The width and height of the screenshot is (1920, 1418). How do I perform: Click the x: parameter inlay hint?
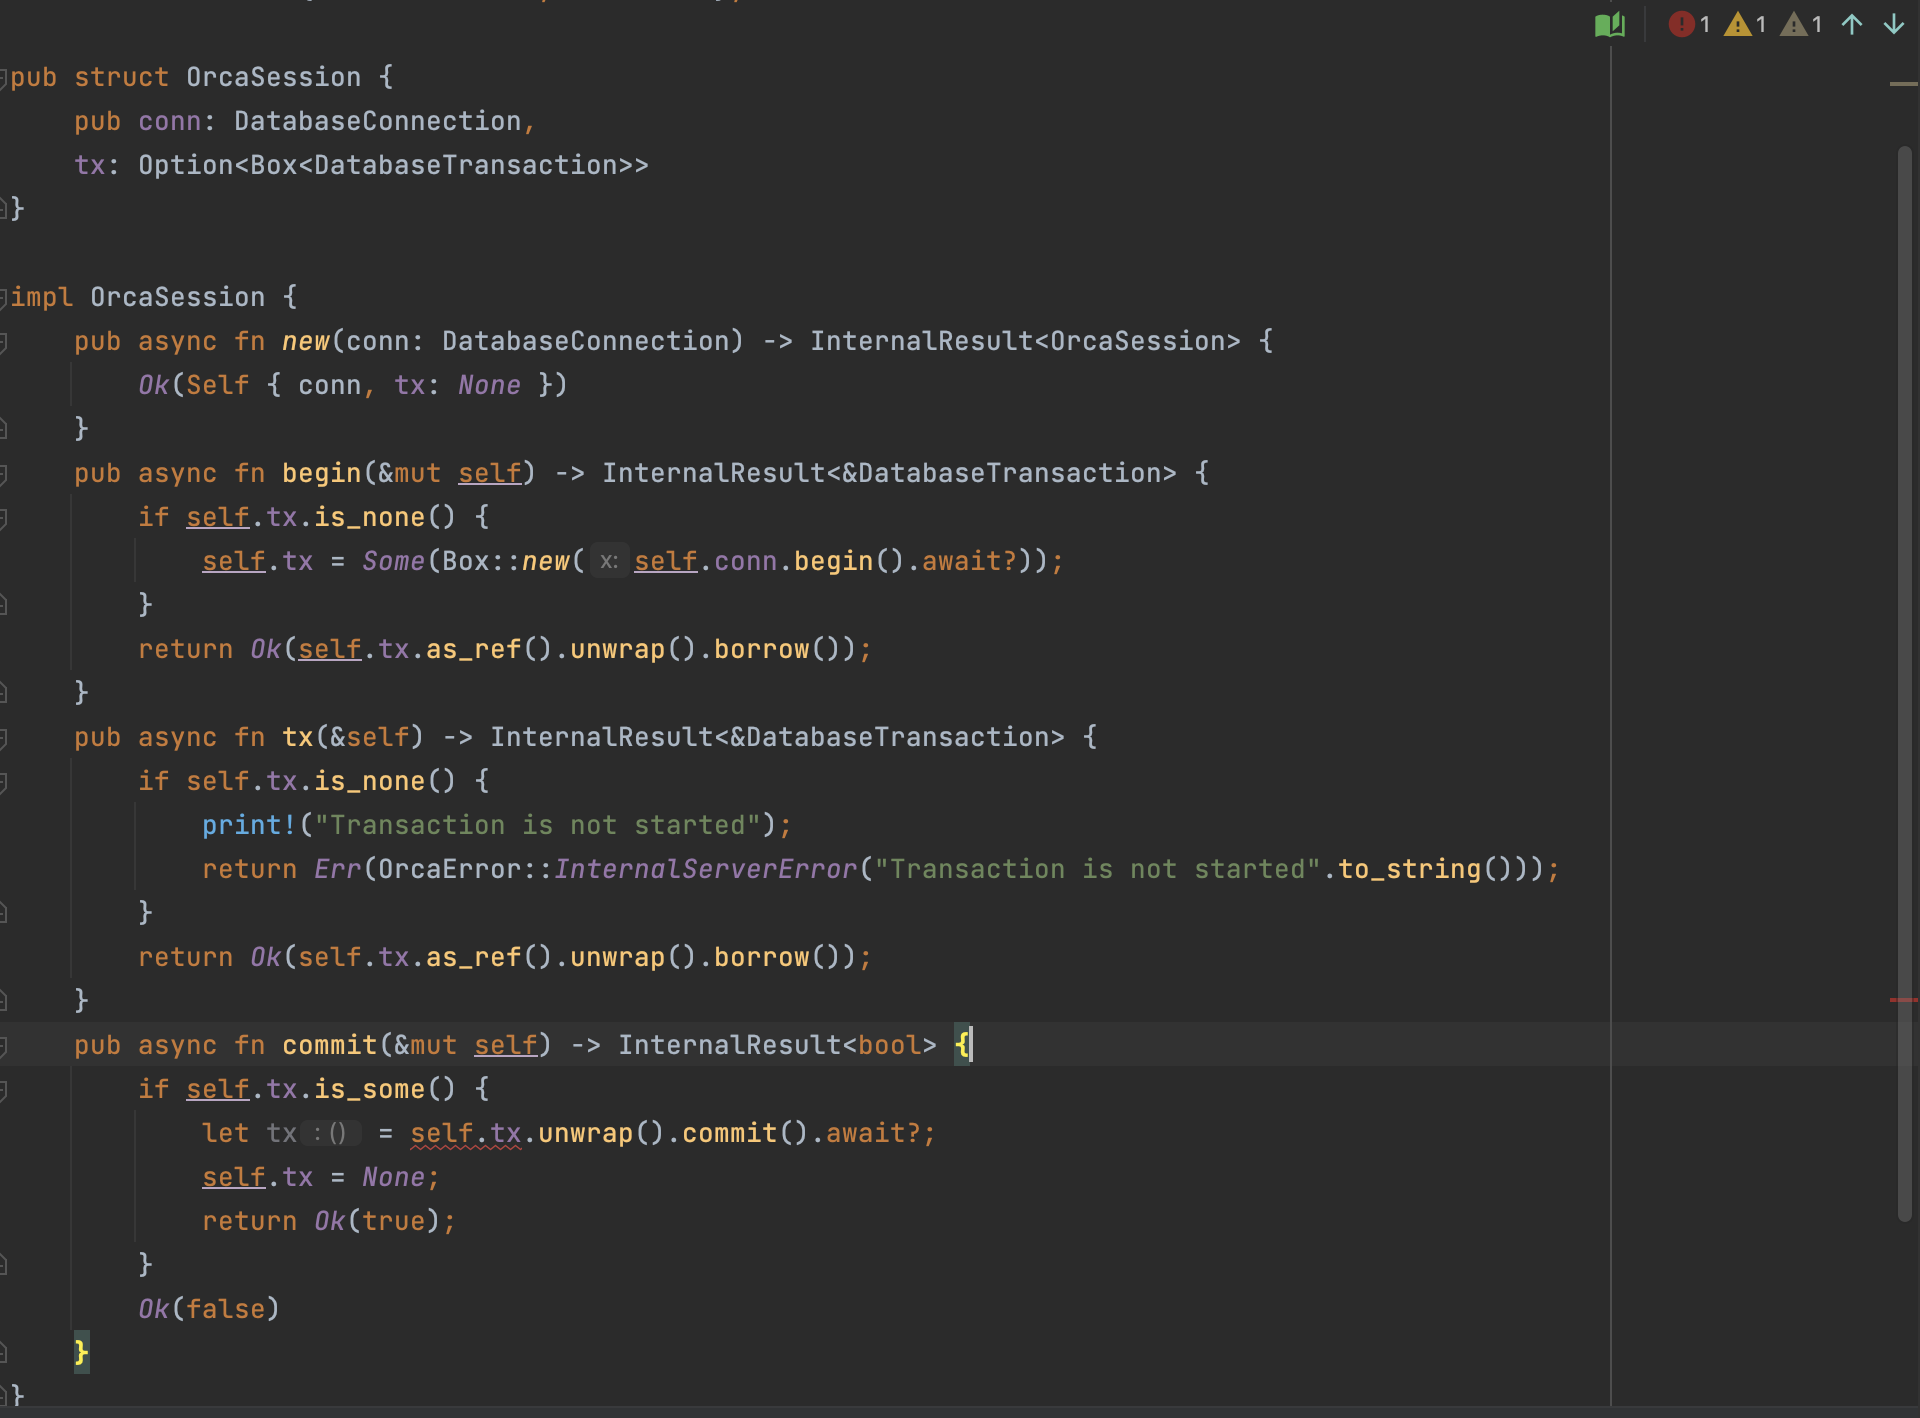tap(608, 561)
